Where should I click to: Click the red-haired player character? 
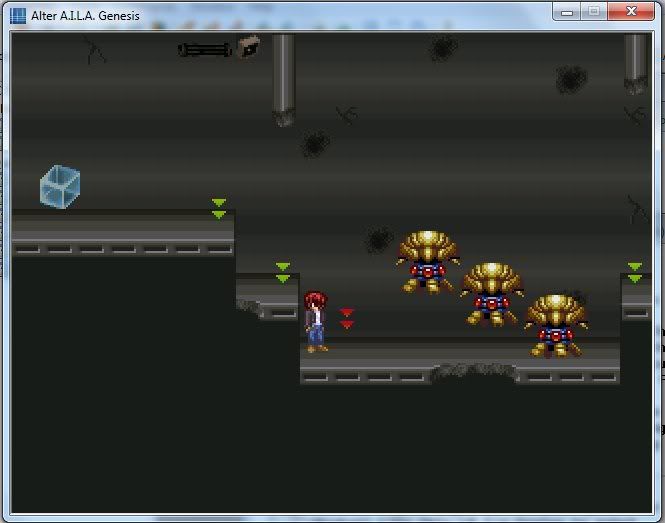click(x=316, y=322)
